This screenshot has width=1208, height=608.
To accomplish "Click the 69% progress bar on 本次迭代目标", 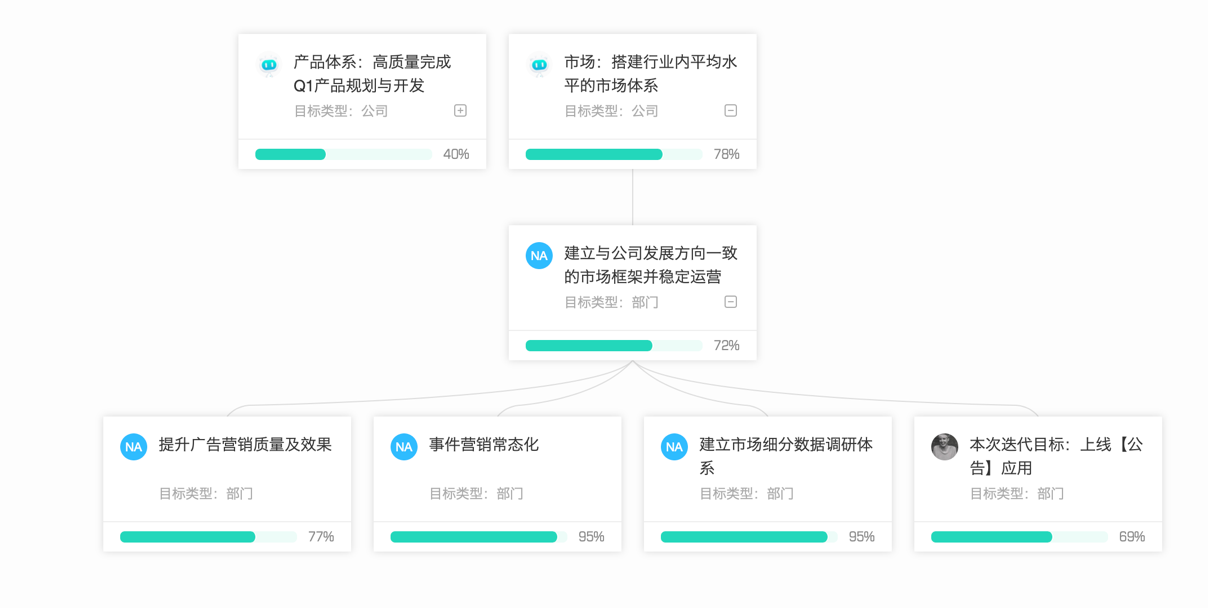I will pyautogui.click(x=1019, y=537).
